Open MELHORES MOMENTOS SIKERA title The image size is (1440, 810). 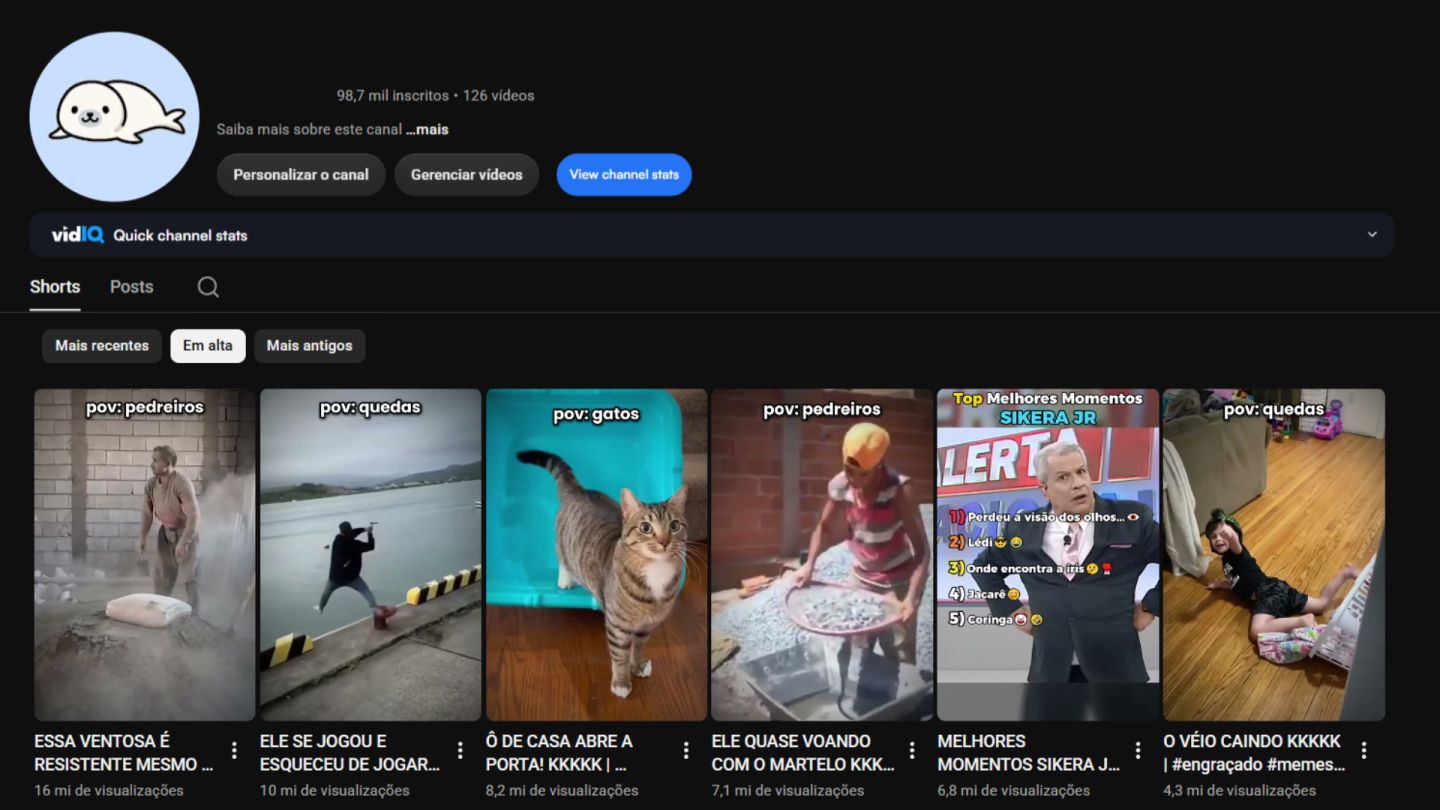click(1028, 753)
